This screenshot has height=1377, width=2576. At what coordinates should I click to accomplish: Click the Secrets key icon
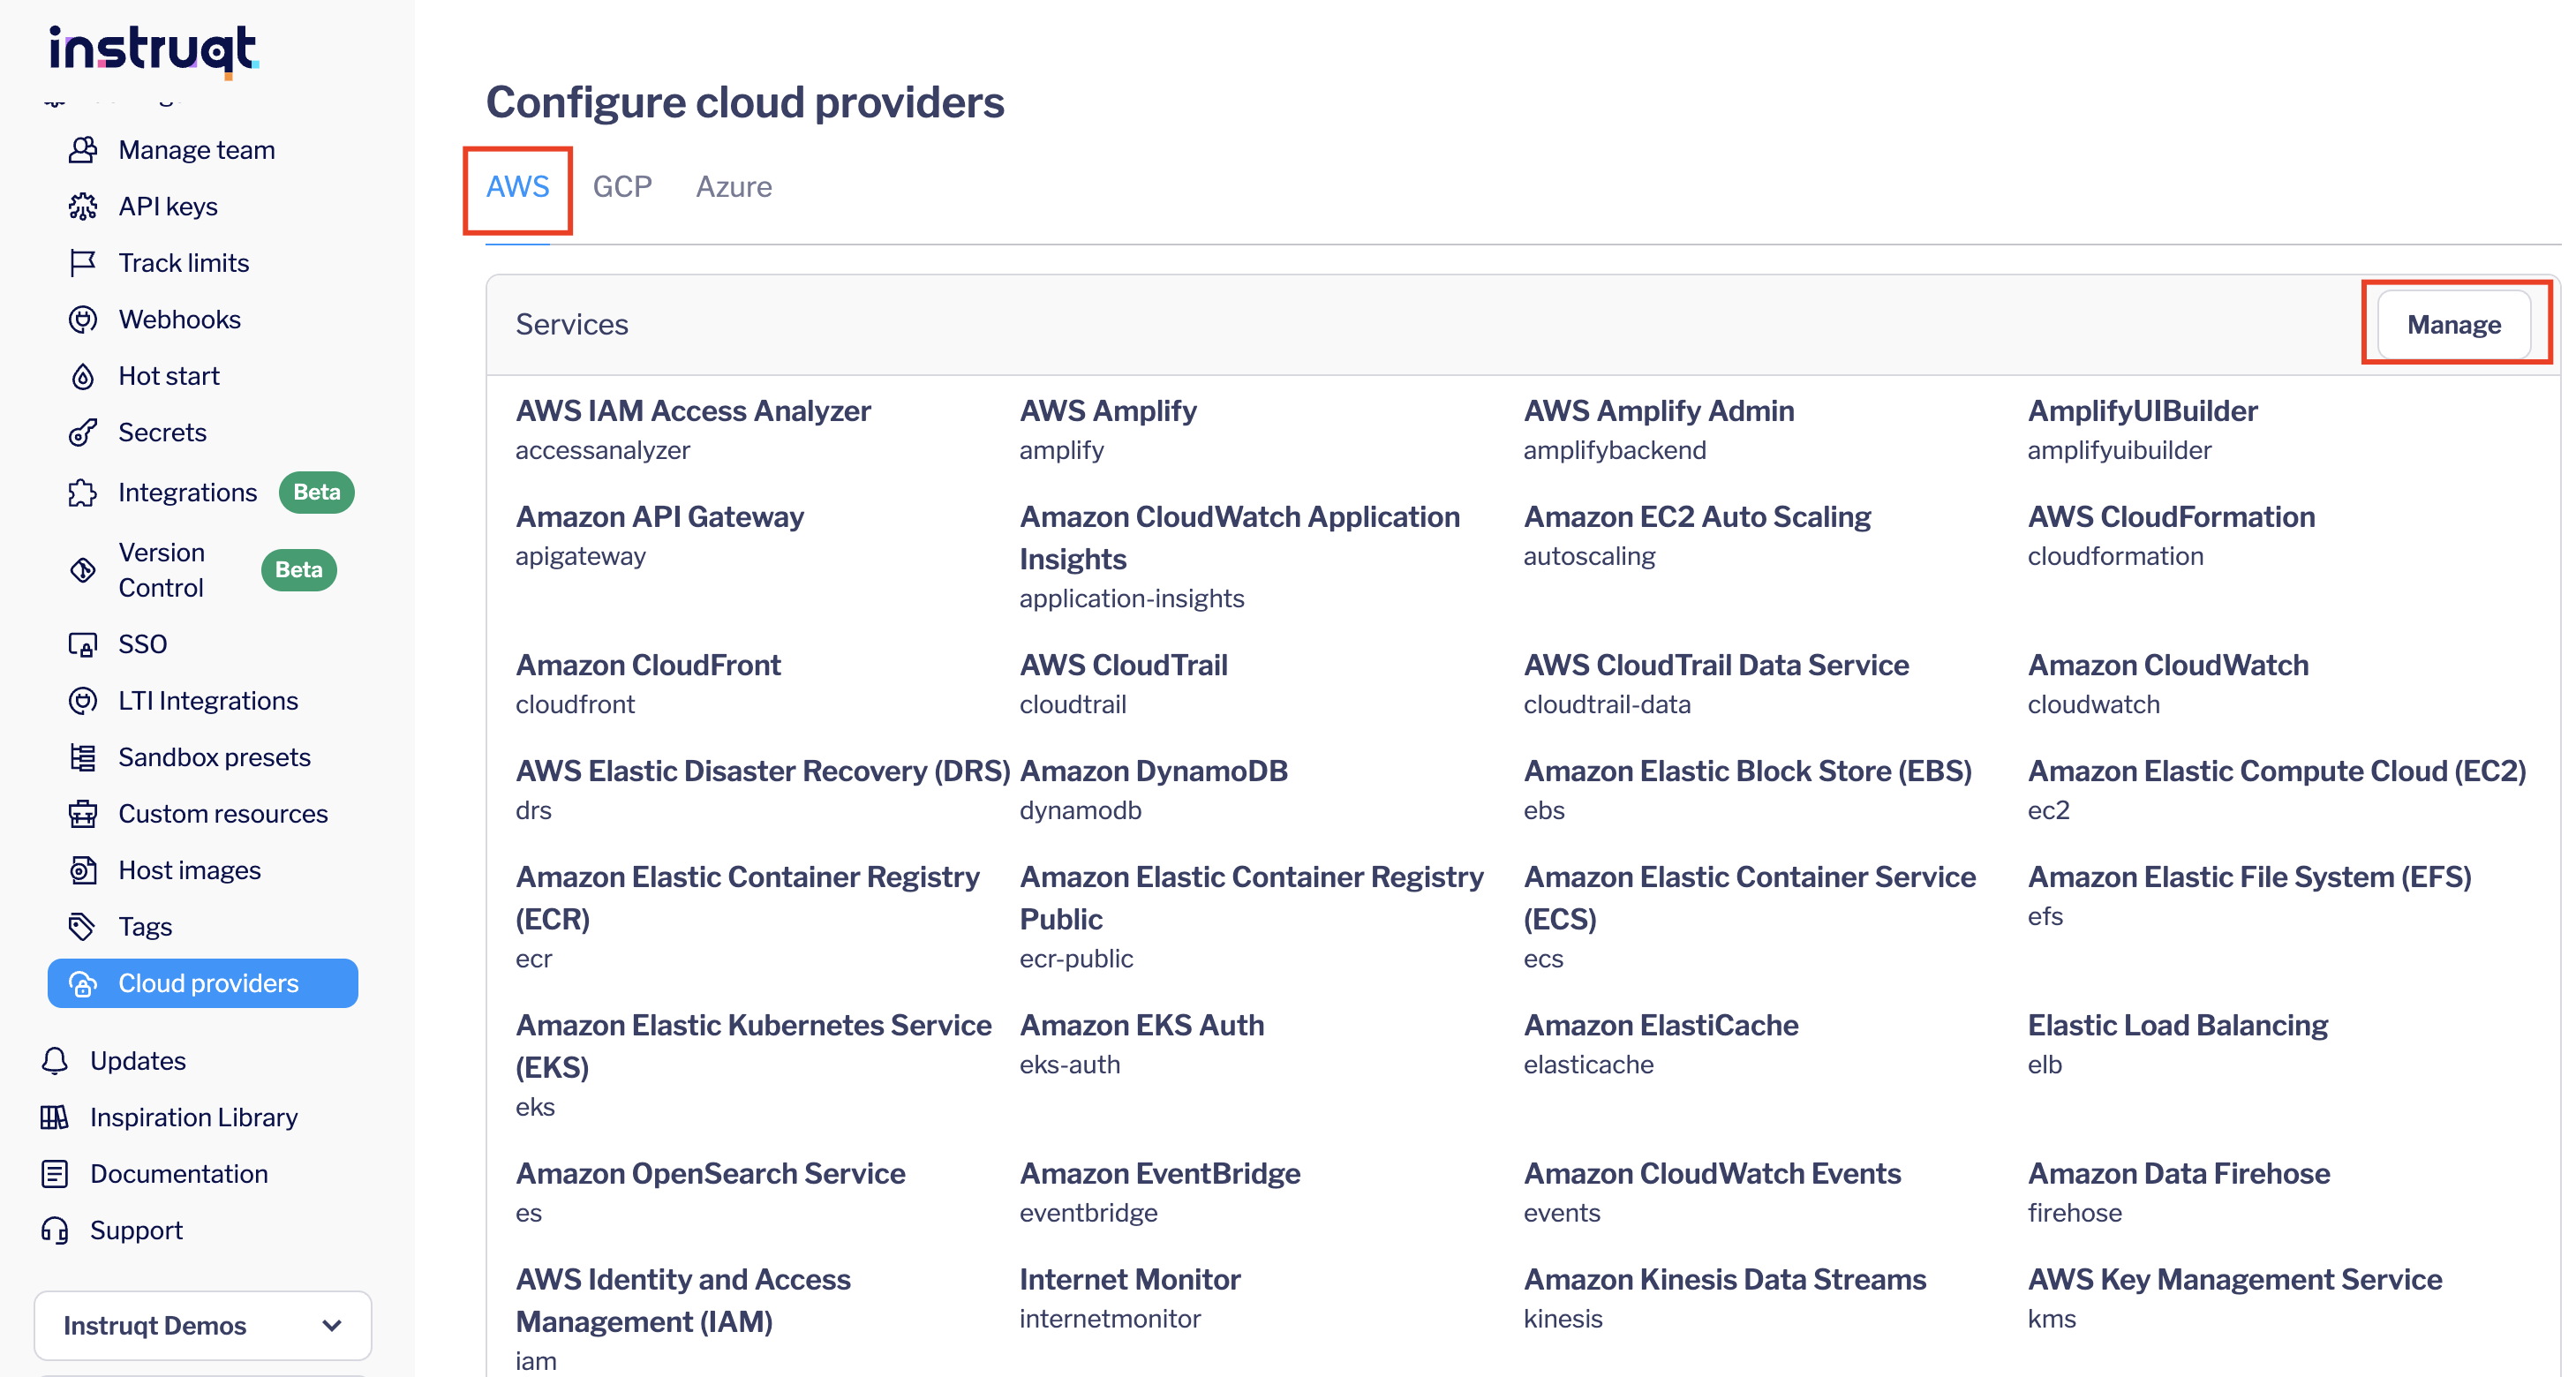[83, 433]
